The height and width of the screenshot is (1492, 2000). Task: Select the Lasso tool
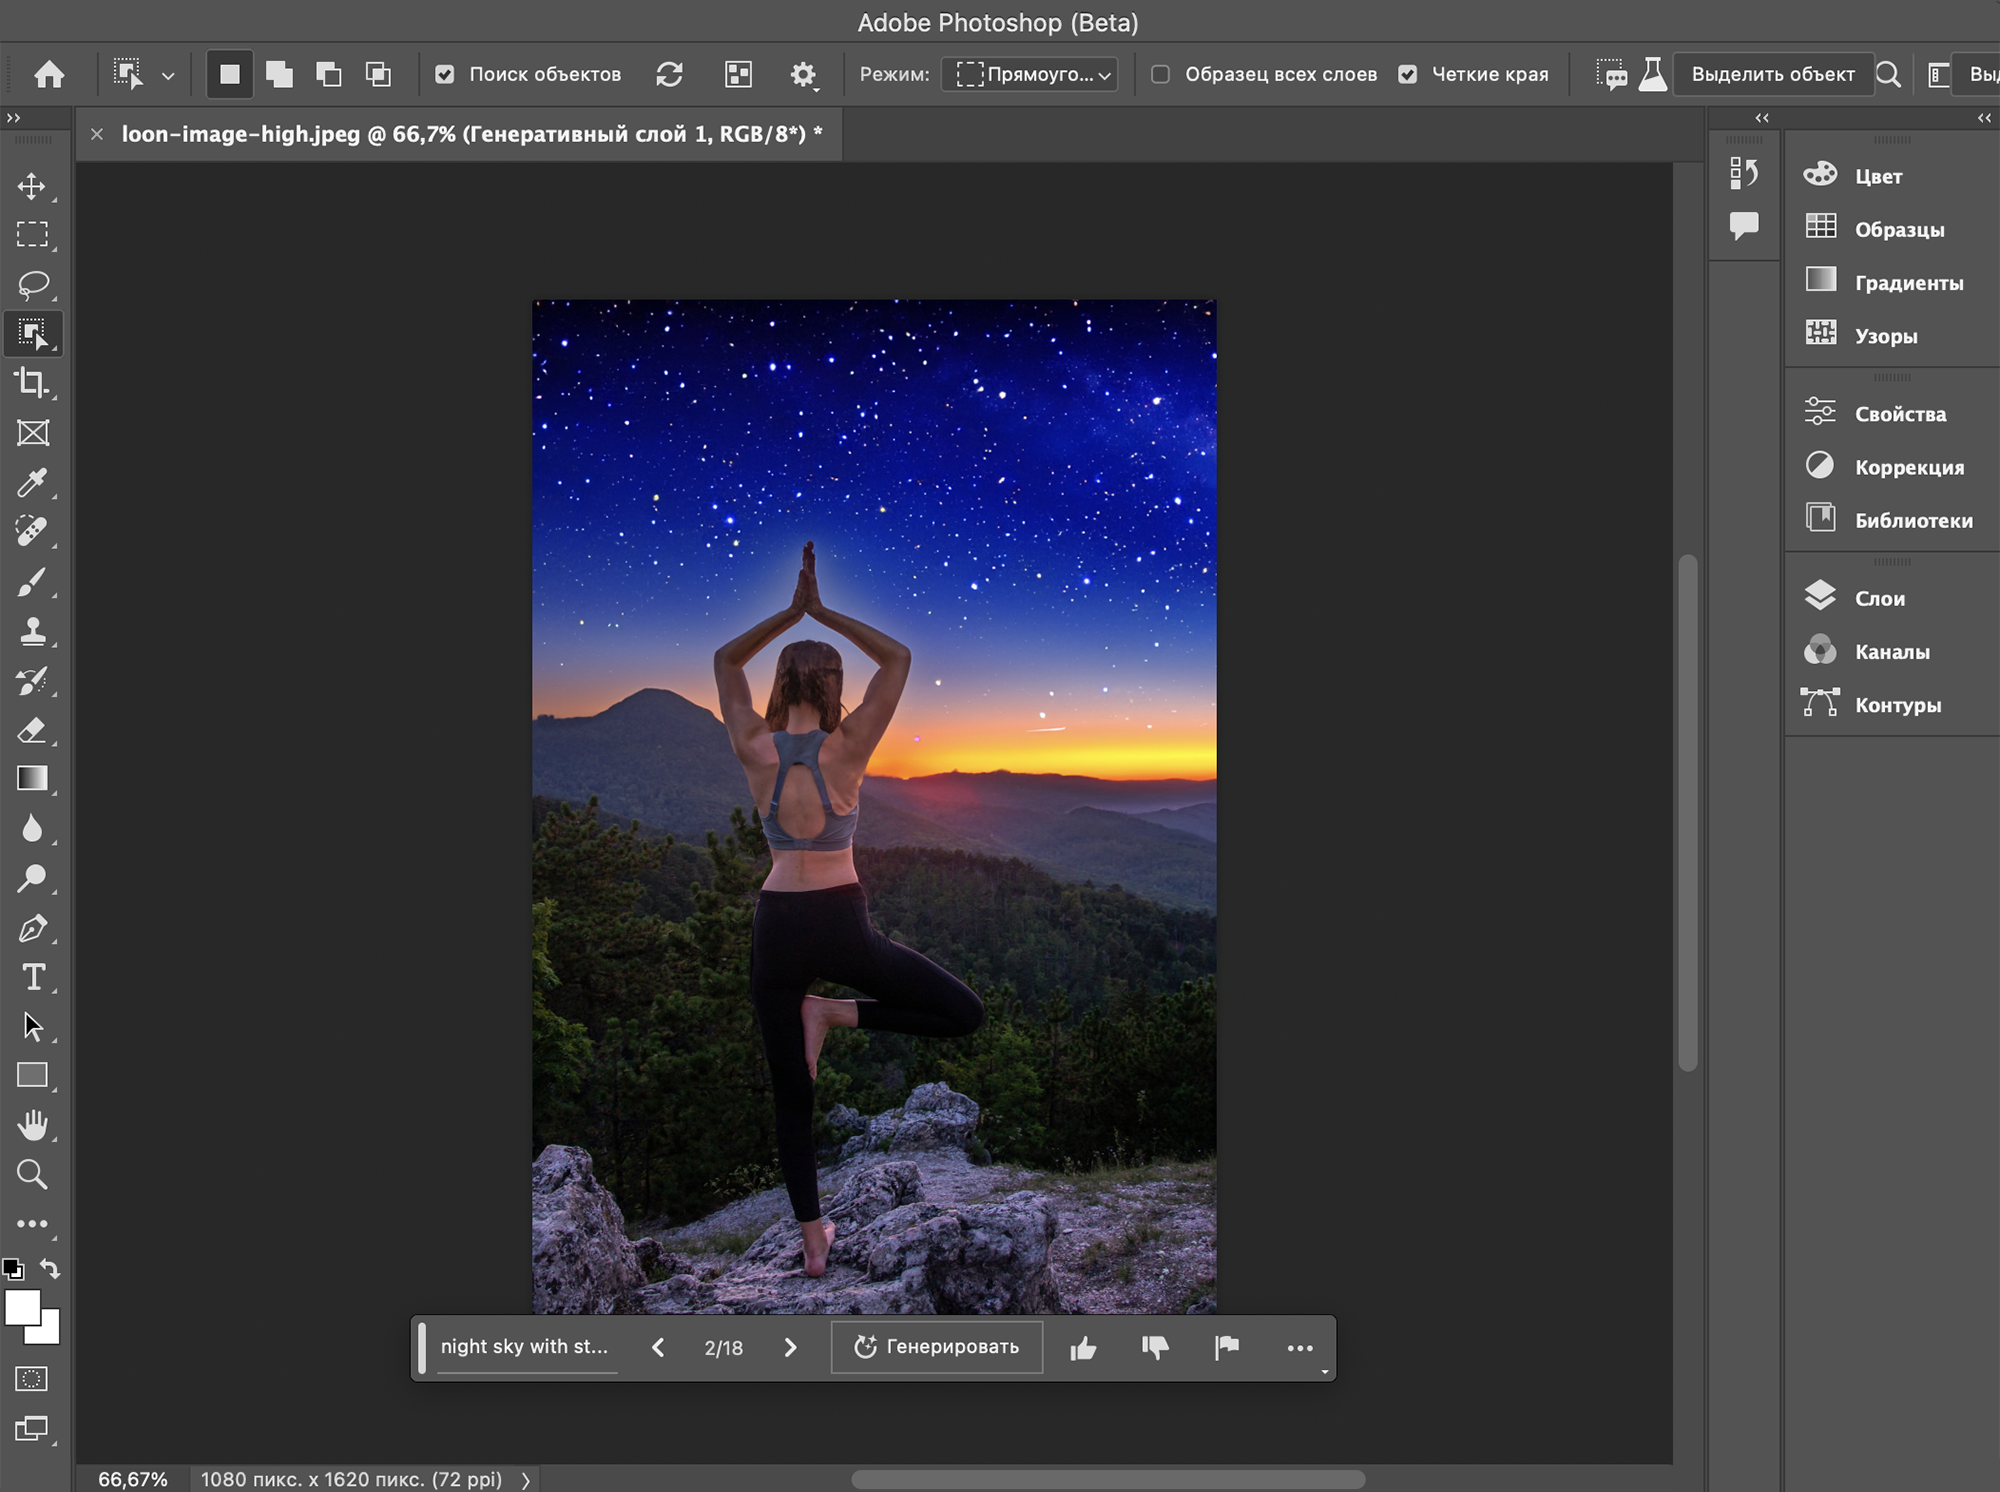coord(32,284)
